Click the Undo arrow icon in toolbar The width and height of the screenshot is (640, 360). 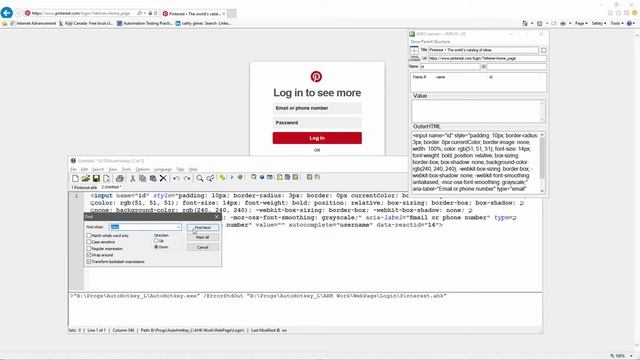click(176, 178)
